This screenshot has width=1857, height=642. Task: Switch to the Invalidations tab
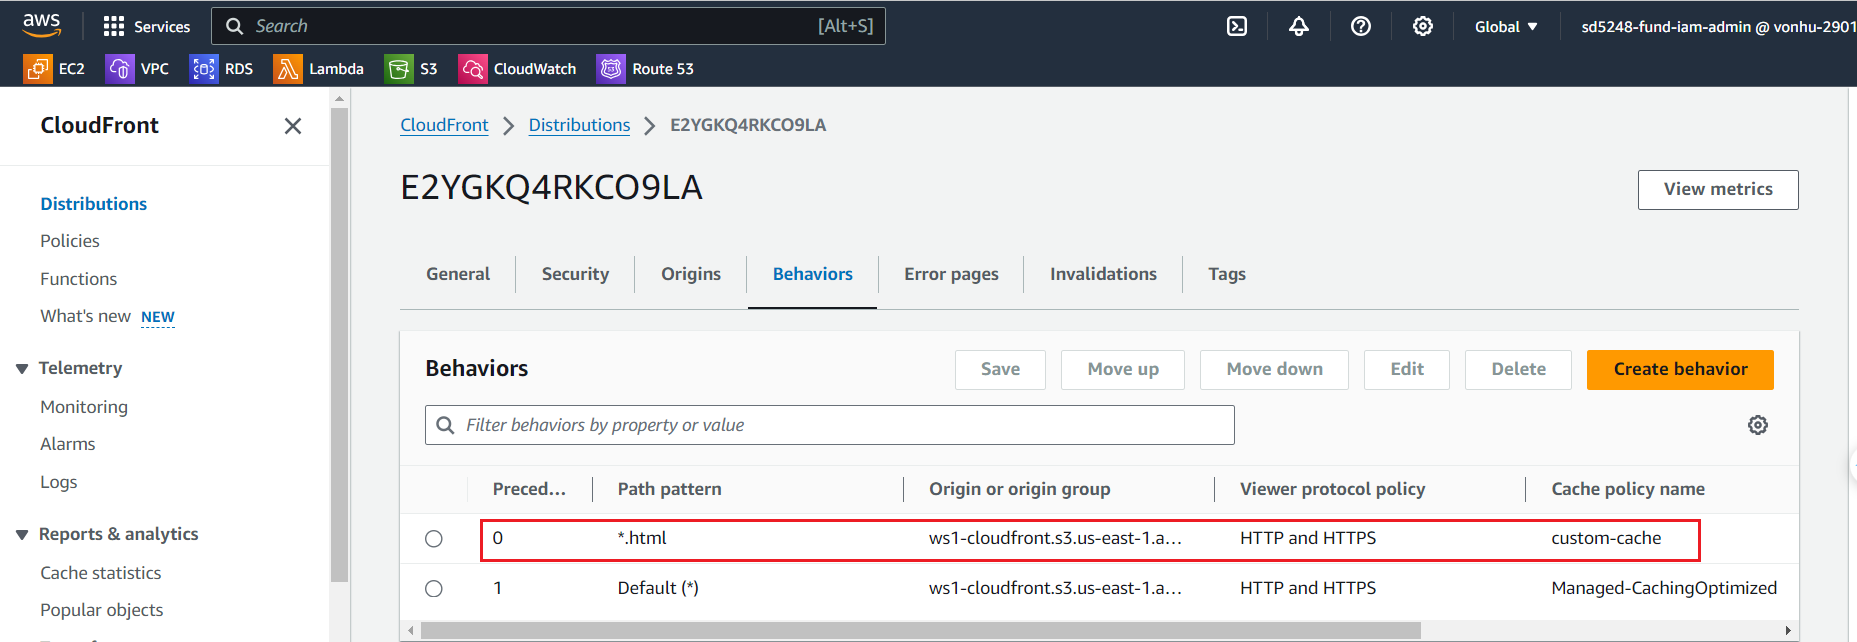1102,274
